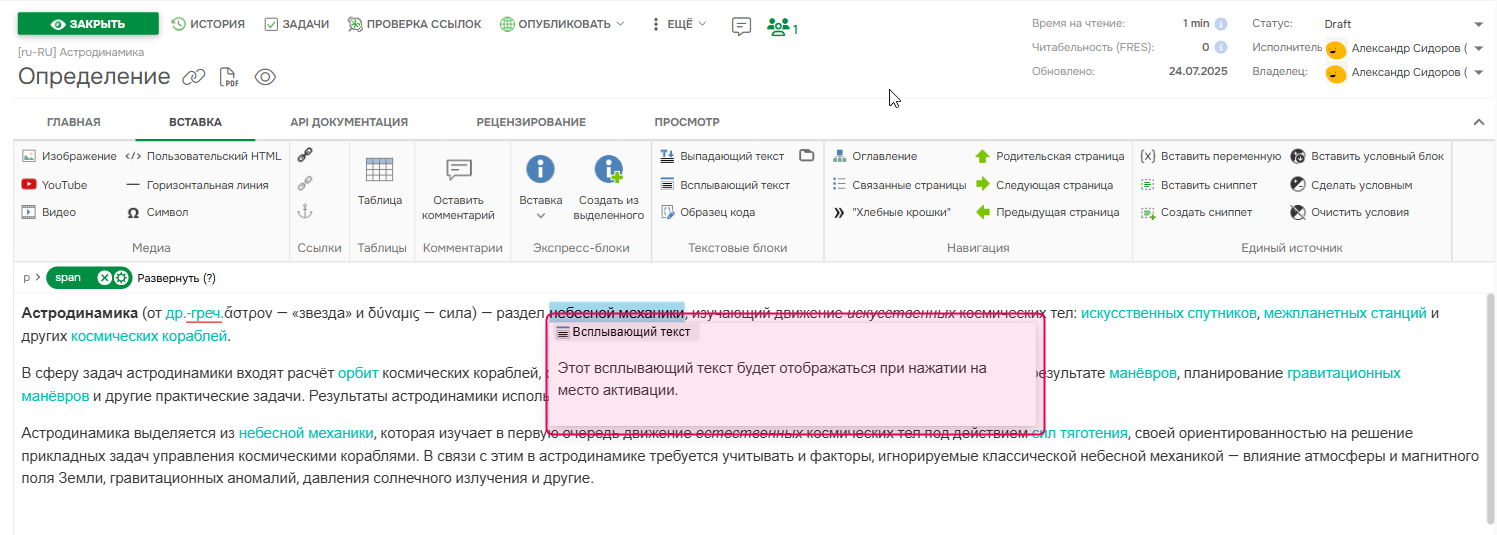Collapse the ribbon using the chevron
The height and width of the screenshot is (535, 1497).
[x=1479, y=122]
